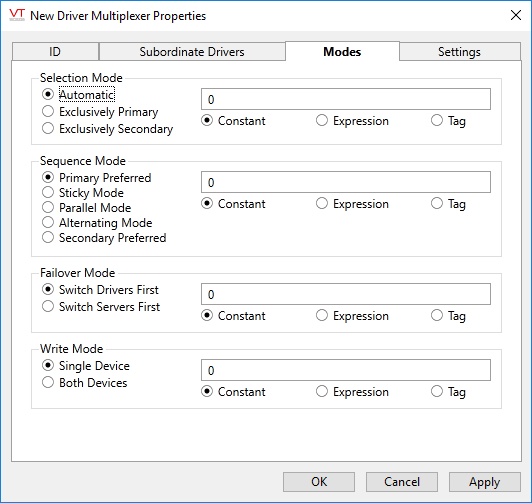Click the Cancel button

[402, 482]
